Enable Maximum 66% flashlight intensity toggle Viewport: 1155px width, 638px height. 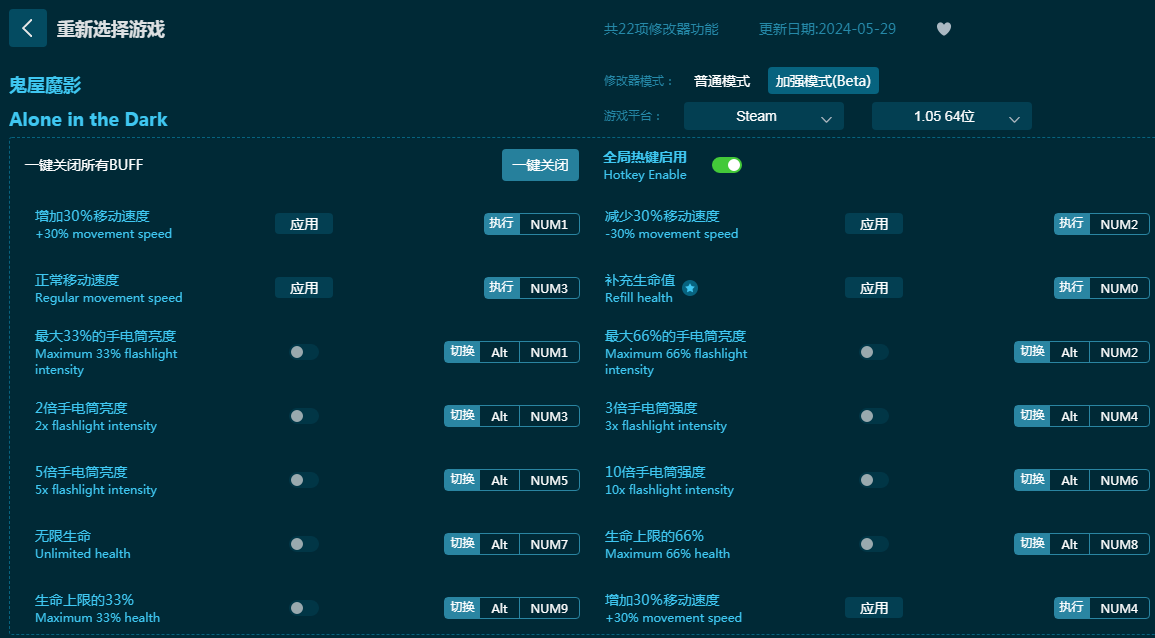[874, 352]
